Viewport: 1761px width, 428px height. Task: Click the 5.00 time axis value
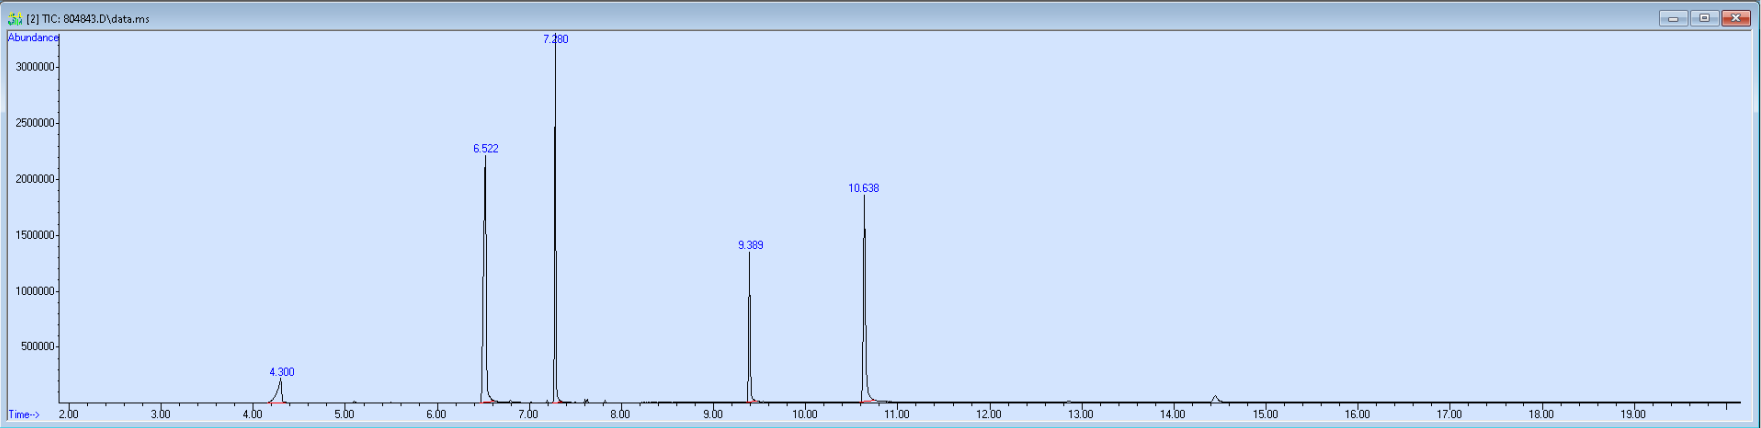tap(344, 414)
